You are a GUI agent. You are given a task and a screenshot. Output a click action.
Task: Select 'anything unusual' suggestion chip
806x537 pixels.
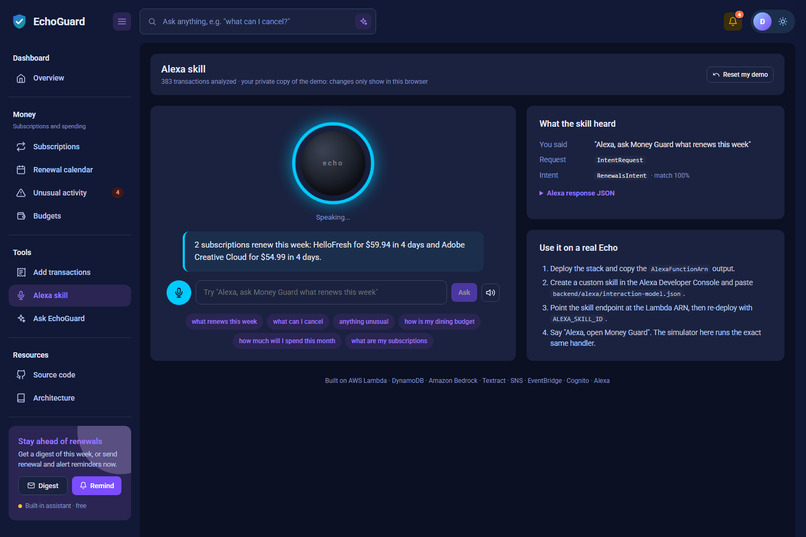(363, 322)
